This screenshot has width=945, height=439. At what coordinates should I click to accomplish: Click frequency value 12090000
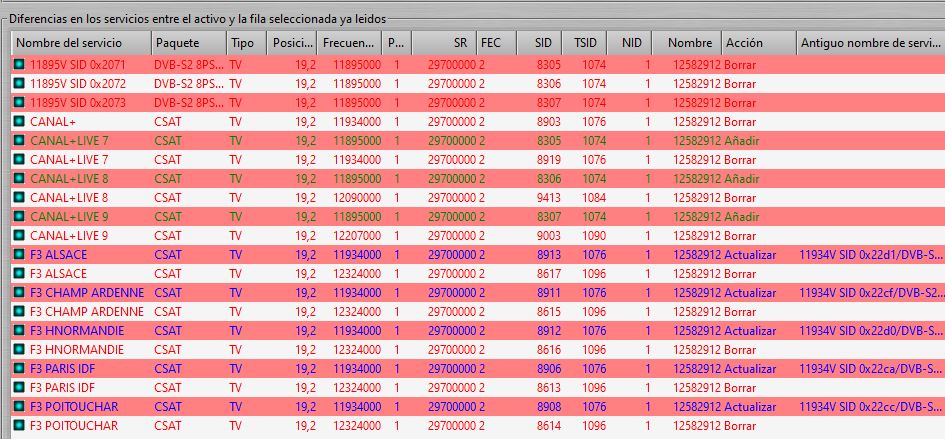click(x=356, y=197)
